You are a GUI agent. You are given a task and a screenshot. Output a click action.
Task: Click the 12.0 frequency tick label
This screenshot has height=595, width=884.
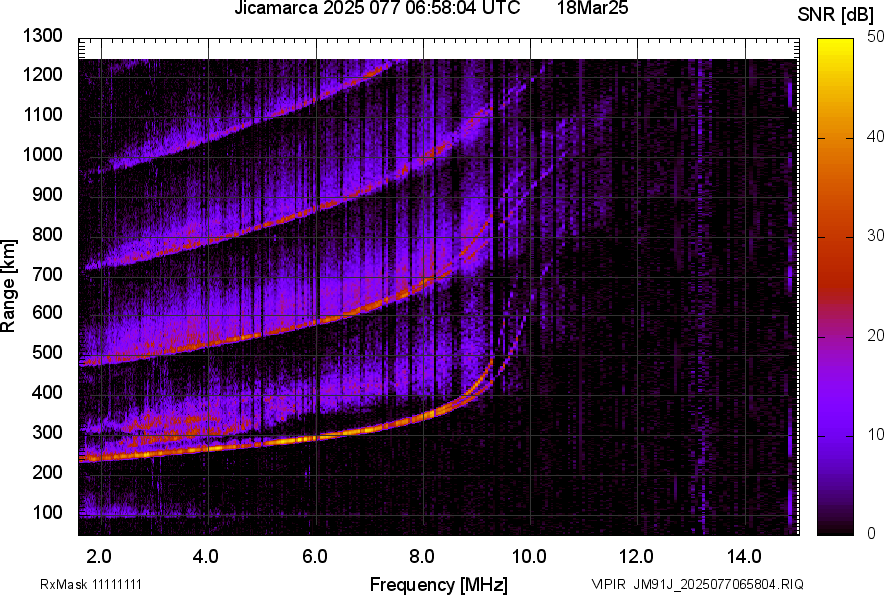[x=637, y=557]
